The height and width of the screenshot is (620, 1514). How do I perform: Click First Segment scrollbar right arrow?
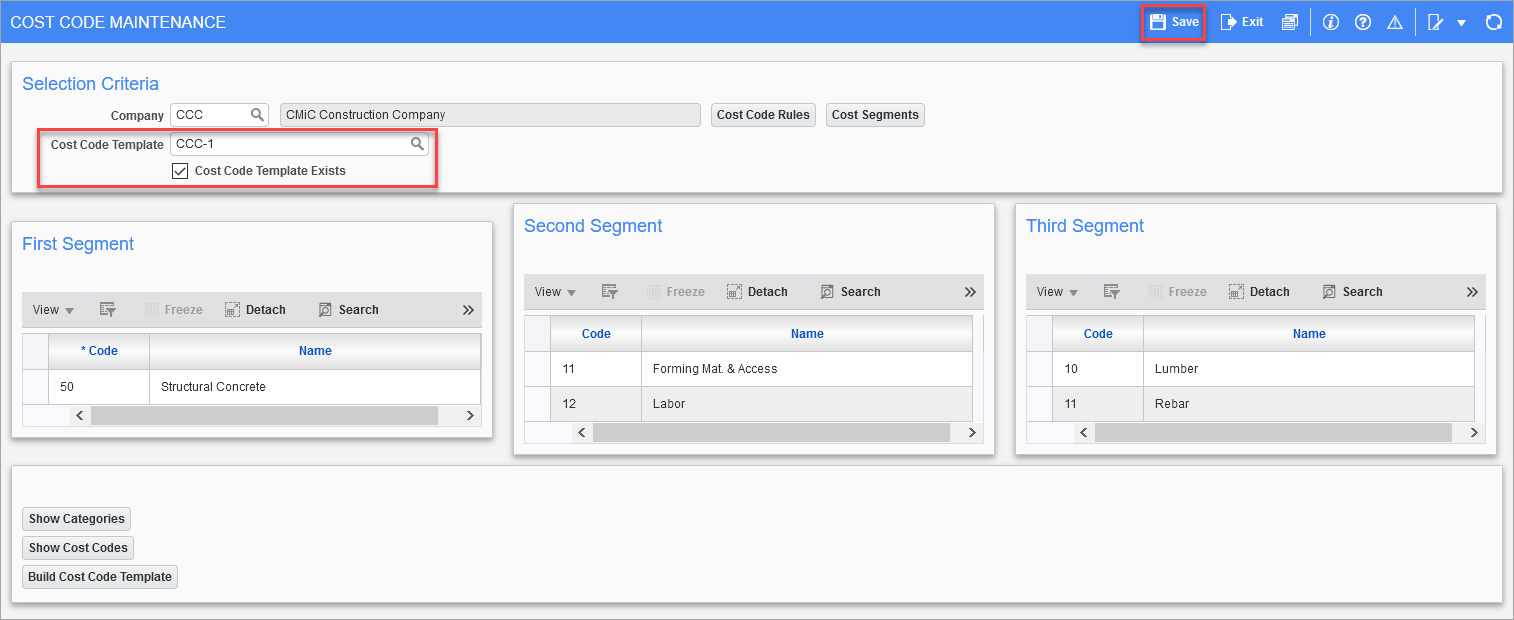pos(469,415)
